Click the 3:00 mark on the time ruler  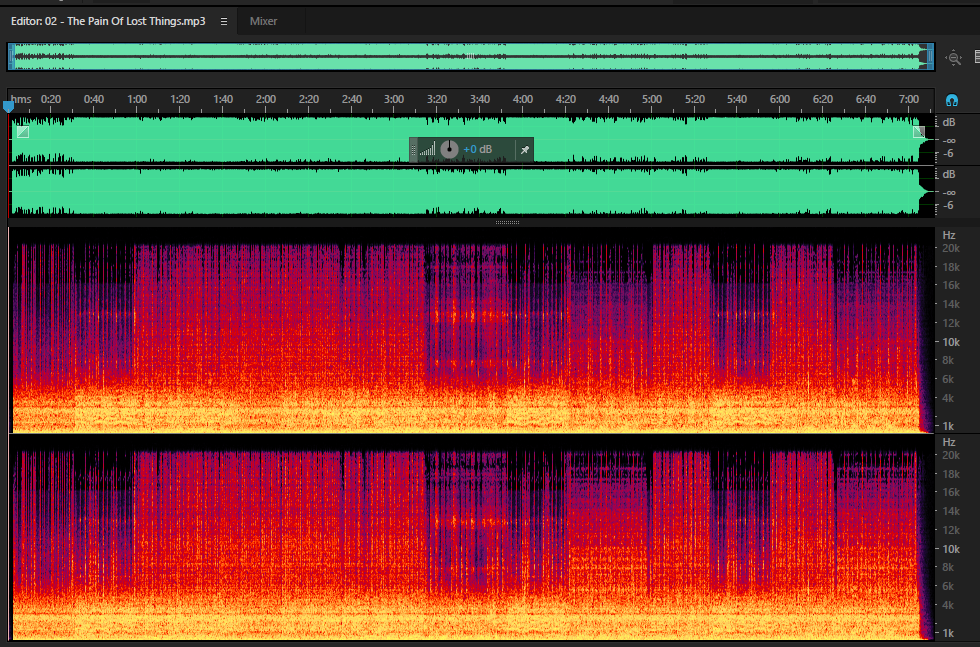(394, 99)
